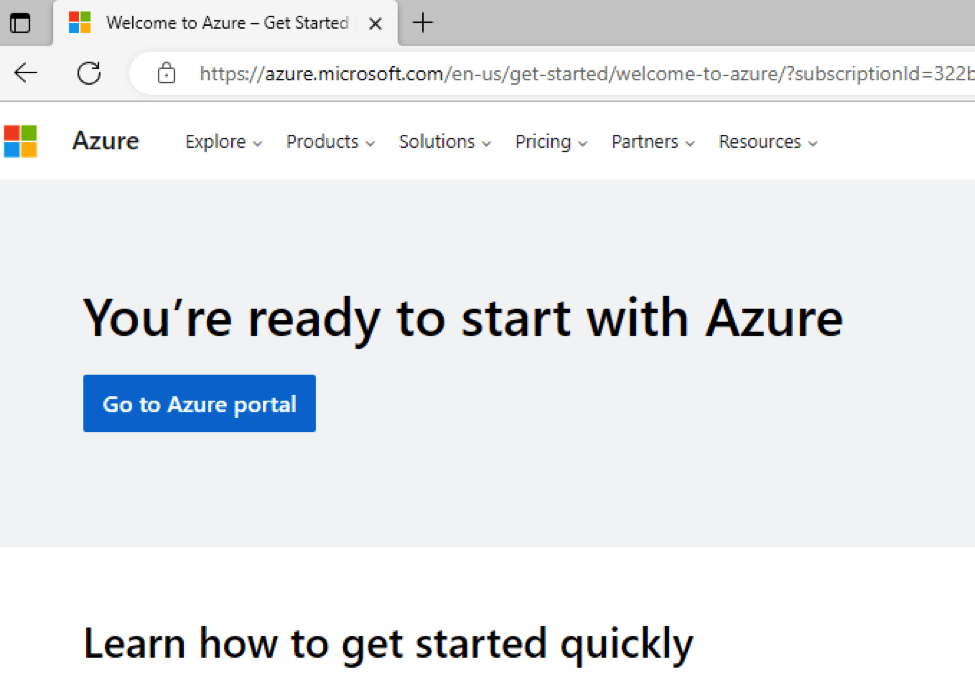
Task: Click the "You're ready to start with Azure" heading
Action: click(x=463, y=318)
